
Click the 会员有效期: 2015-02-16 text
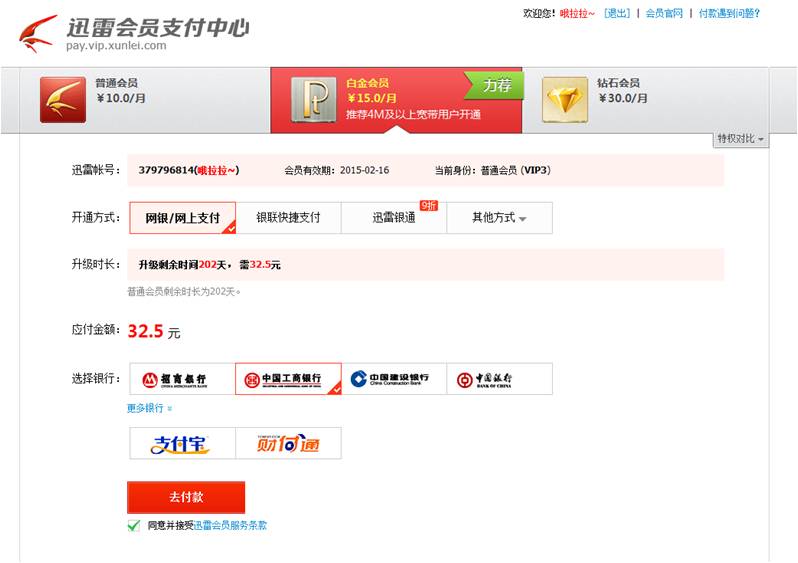tap(337, 170)
